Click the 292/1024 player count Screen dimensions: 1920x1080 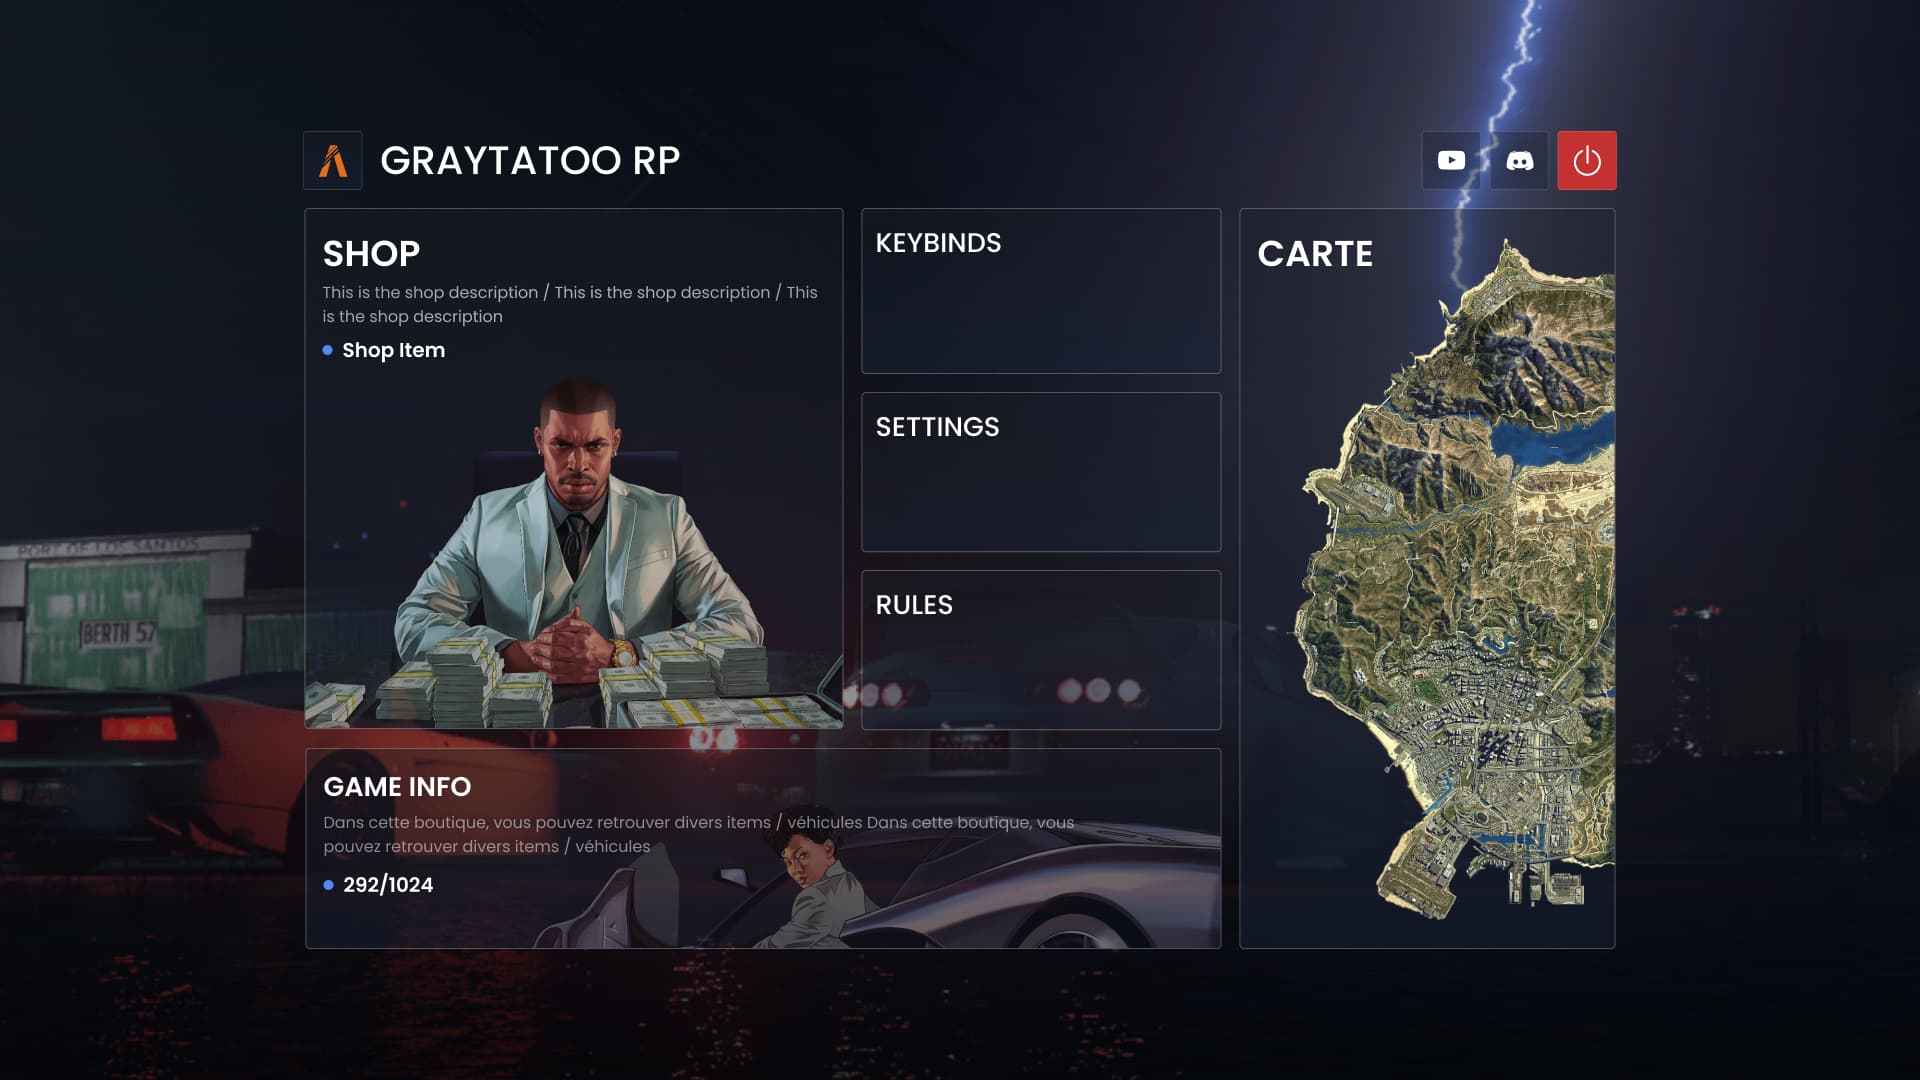[388, 885]
